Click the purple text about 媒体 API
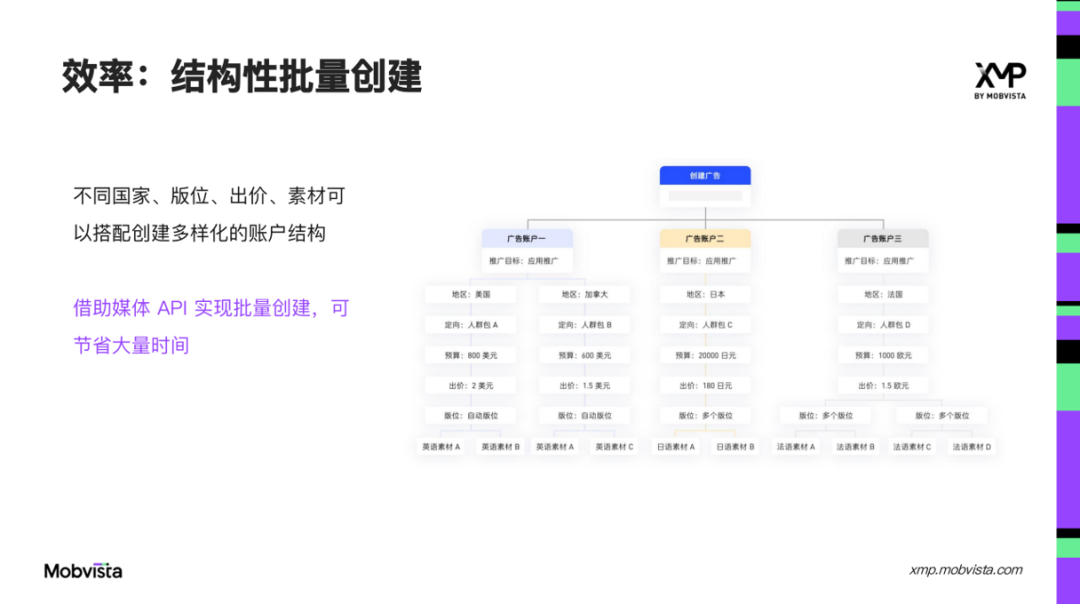Screen dimensions: 1080x604 210,325
